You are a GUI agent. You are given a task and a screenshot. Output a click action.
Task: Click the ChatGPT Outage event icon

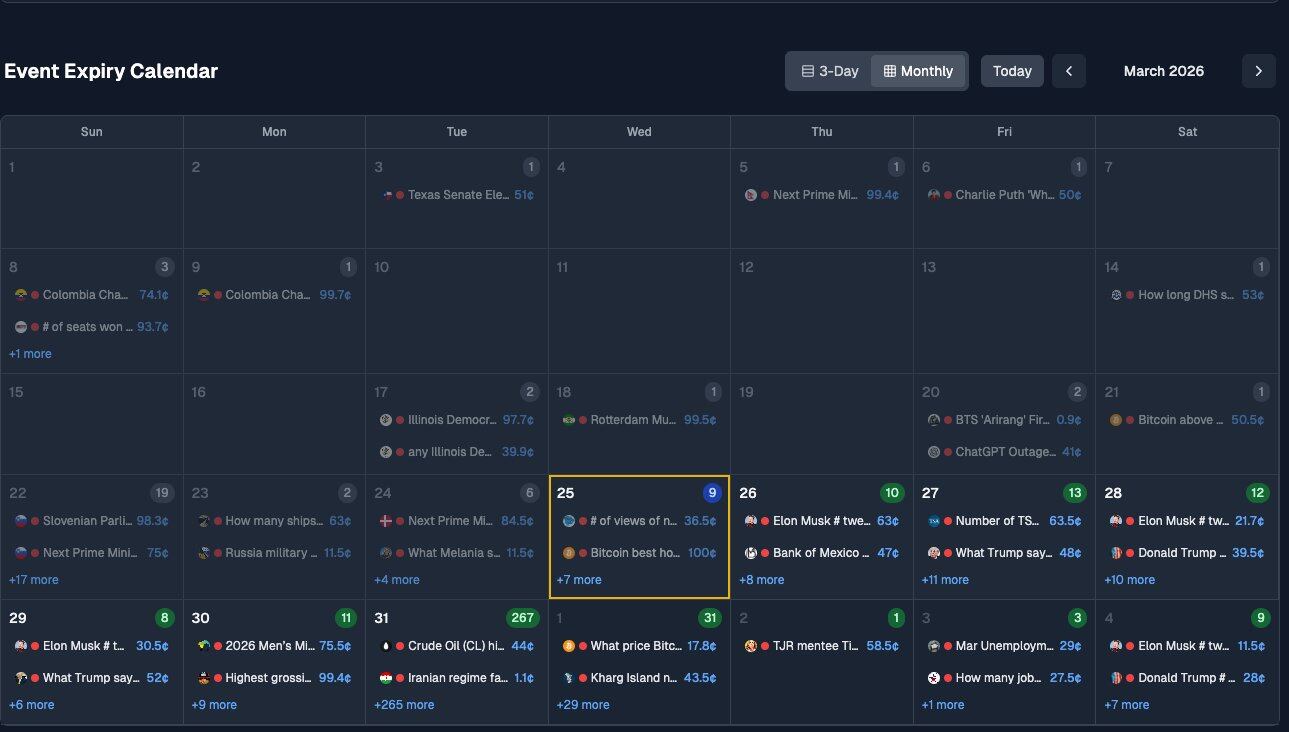pos(933,452)
